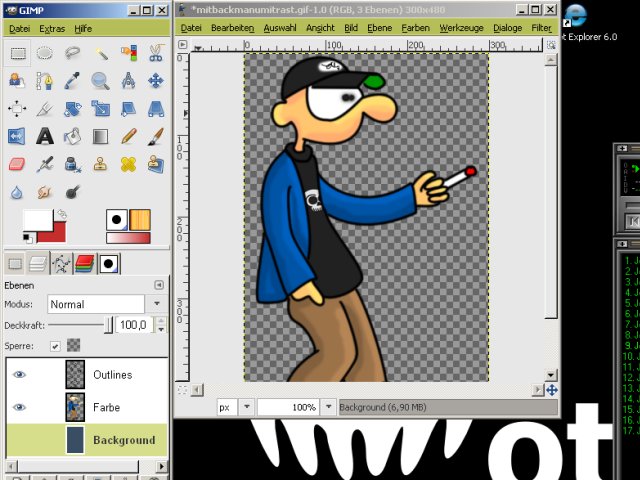Click the navigation cross icon at canvas corner
Viewport: 640px width, 480px height.
click(x=552, y=390)
